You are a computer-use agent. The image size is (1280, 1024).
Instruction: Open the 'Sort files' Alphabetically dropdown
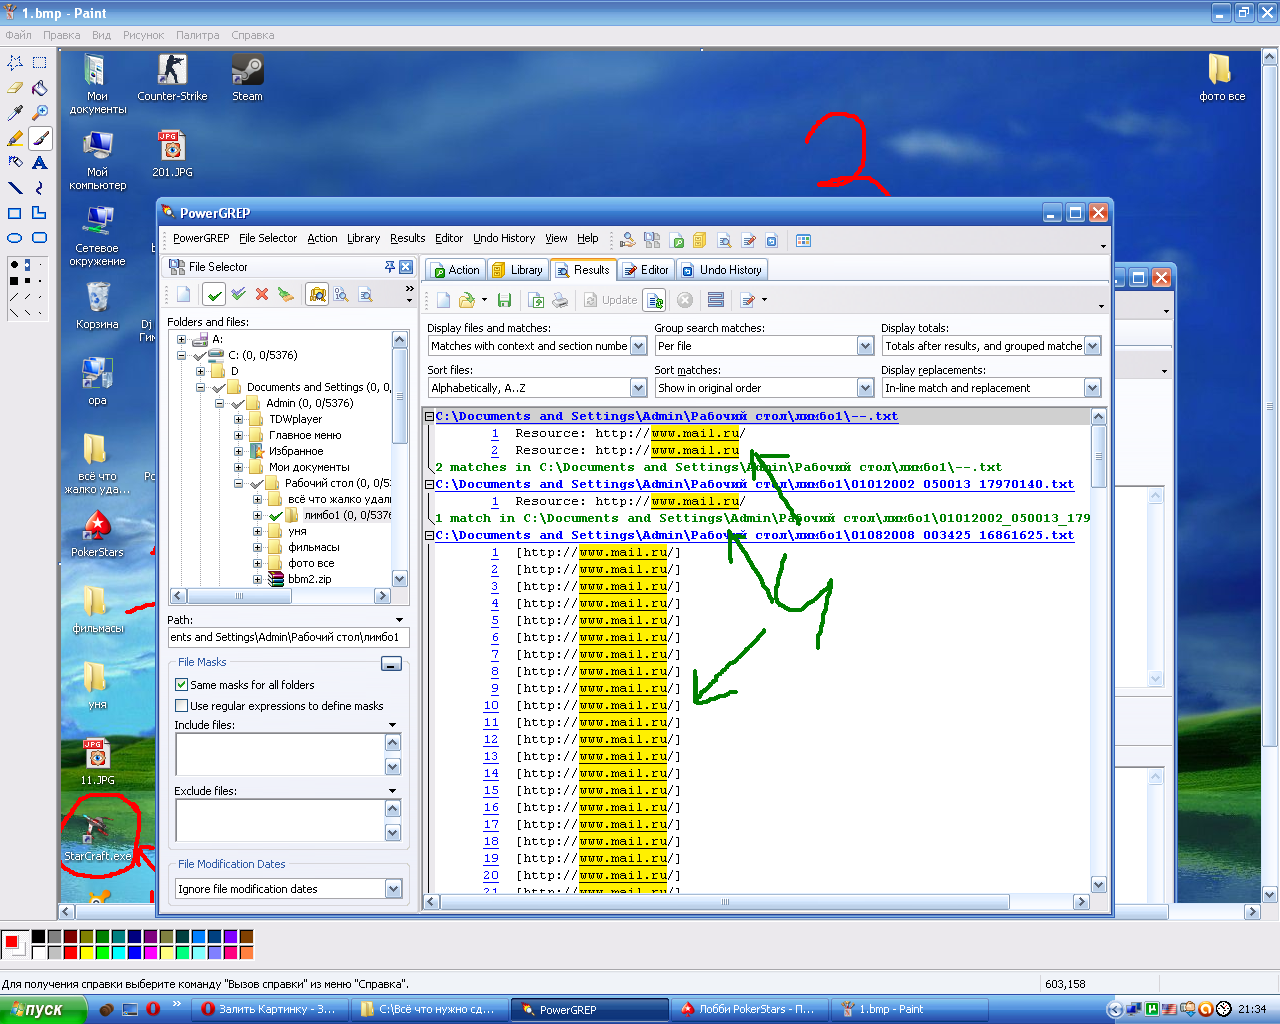click(x=638, y=388)
